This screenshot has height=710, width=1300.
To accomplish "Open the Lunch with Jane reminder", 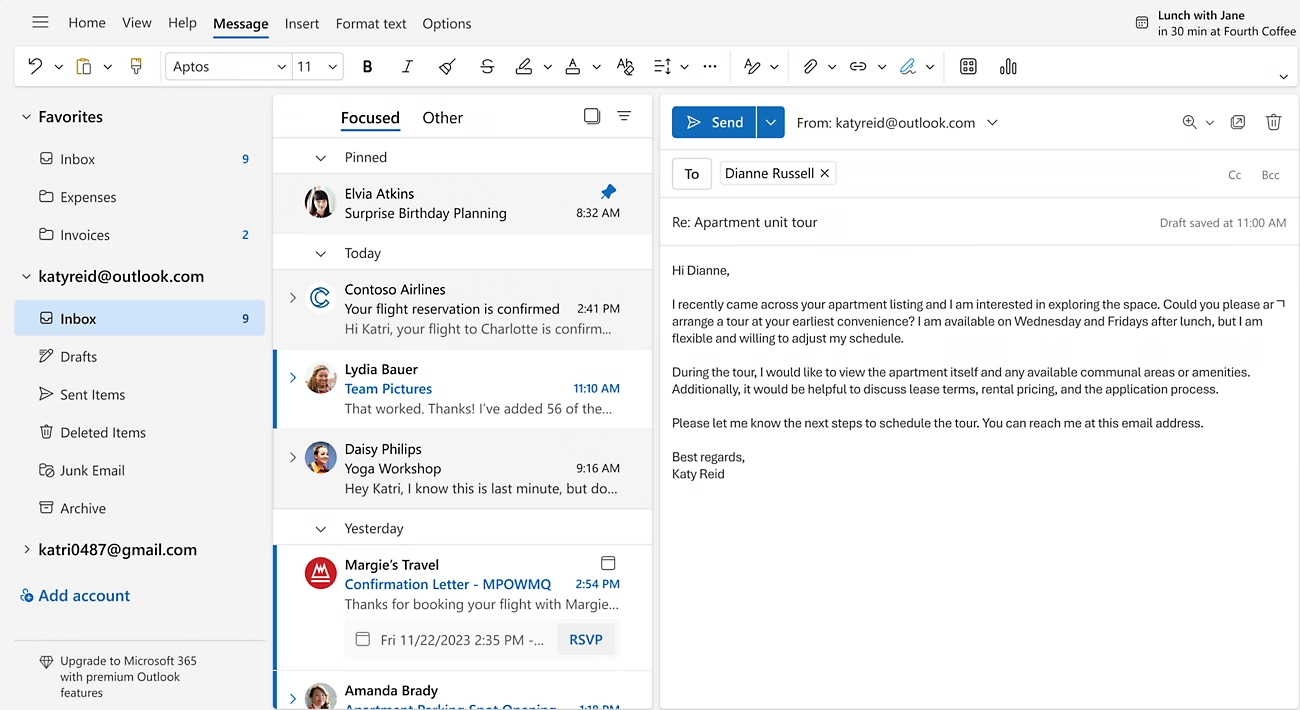I will point(1215,23).
